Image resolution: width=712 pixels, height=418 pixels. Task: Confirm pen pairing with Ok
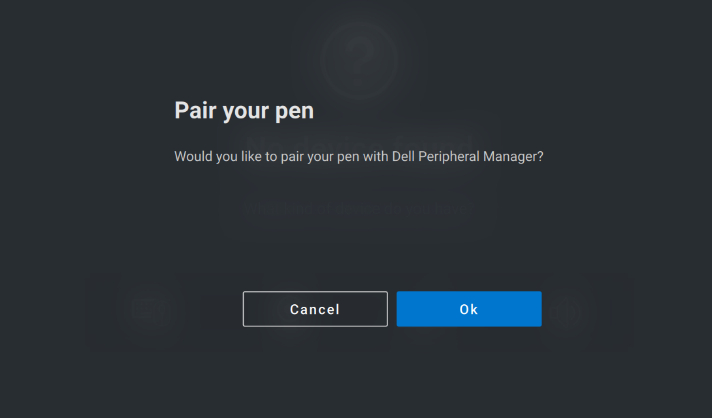[469, 309]
